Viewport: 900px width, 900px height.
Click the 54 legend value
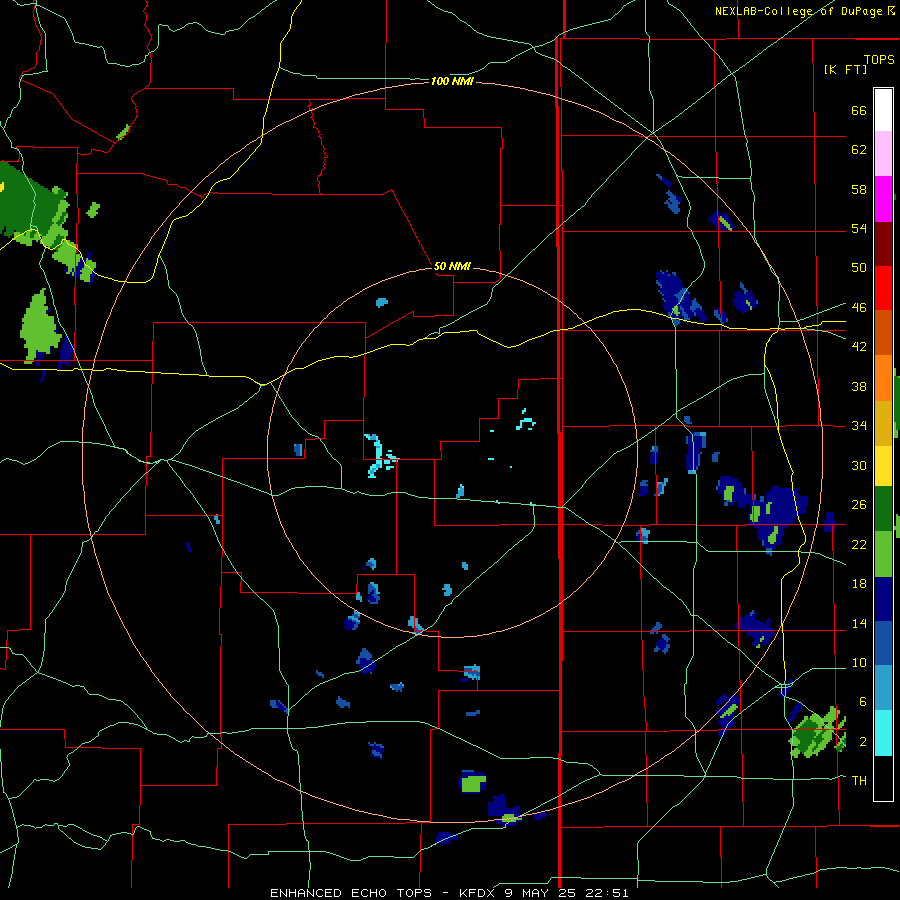859,228
